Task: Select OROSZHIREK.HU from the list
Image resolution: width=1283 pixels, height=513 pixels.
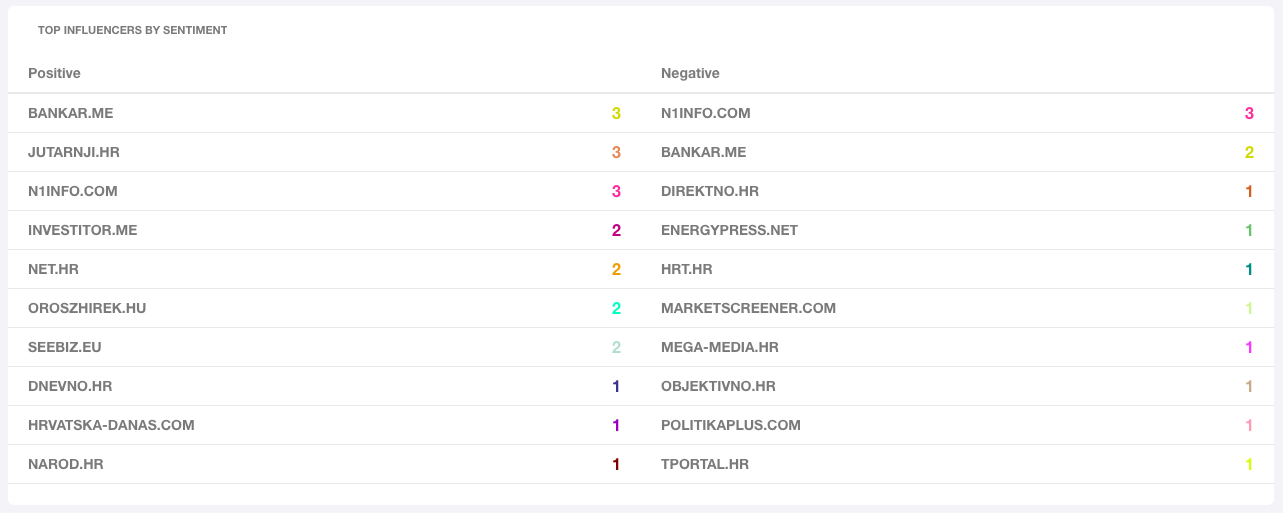Action: pyautogui.click(x=87, y=308)
